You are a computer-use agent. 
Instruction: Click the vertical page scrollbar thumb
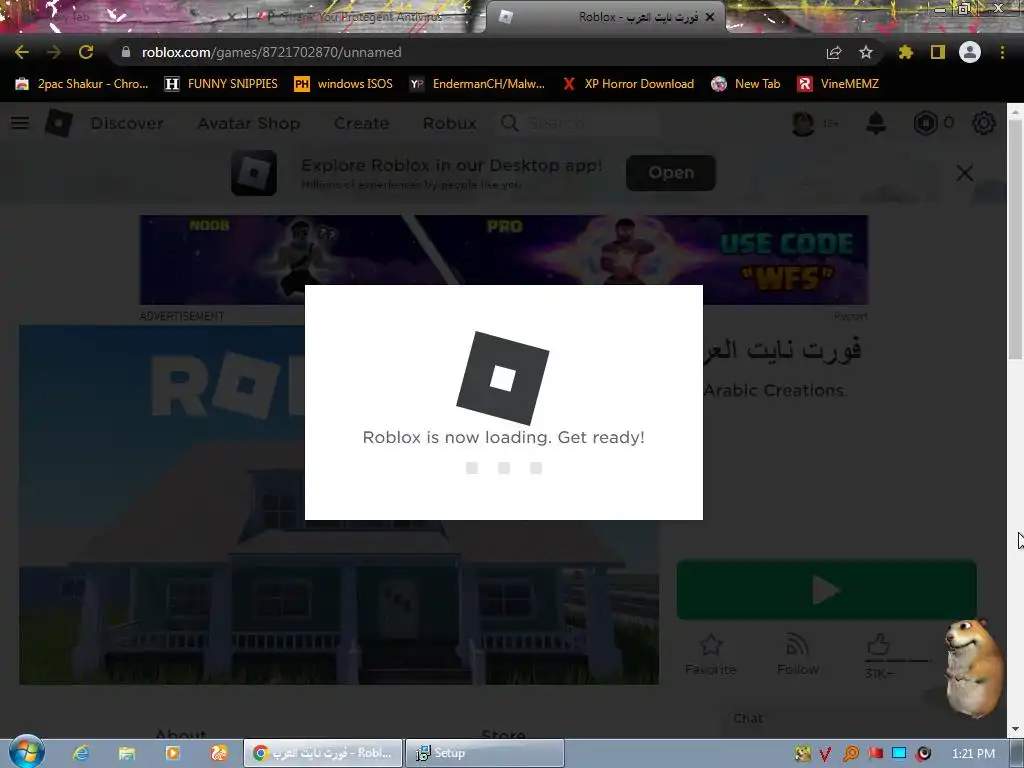coord(1015,238)
